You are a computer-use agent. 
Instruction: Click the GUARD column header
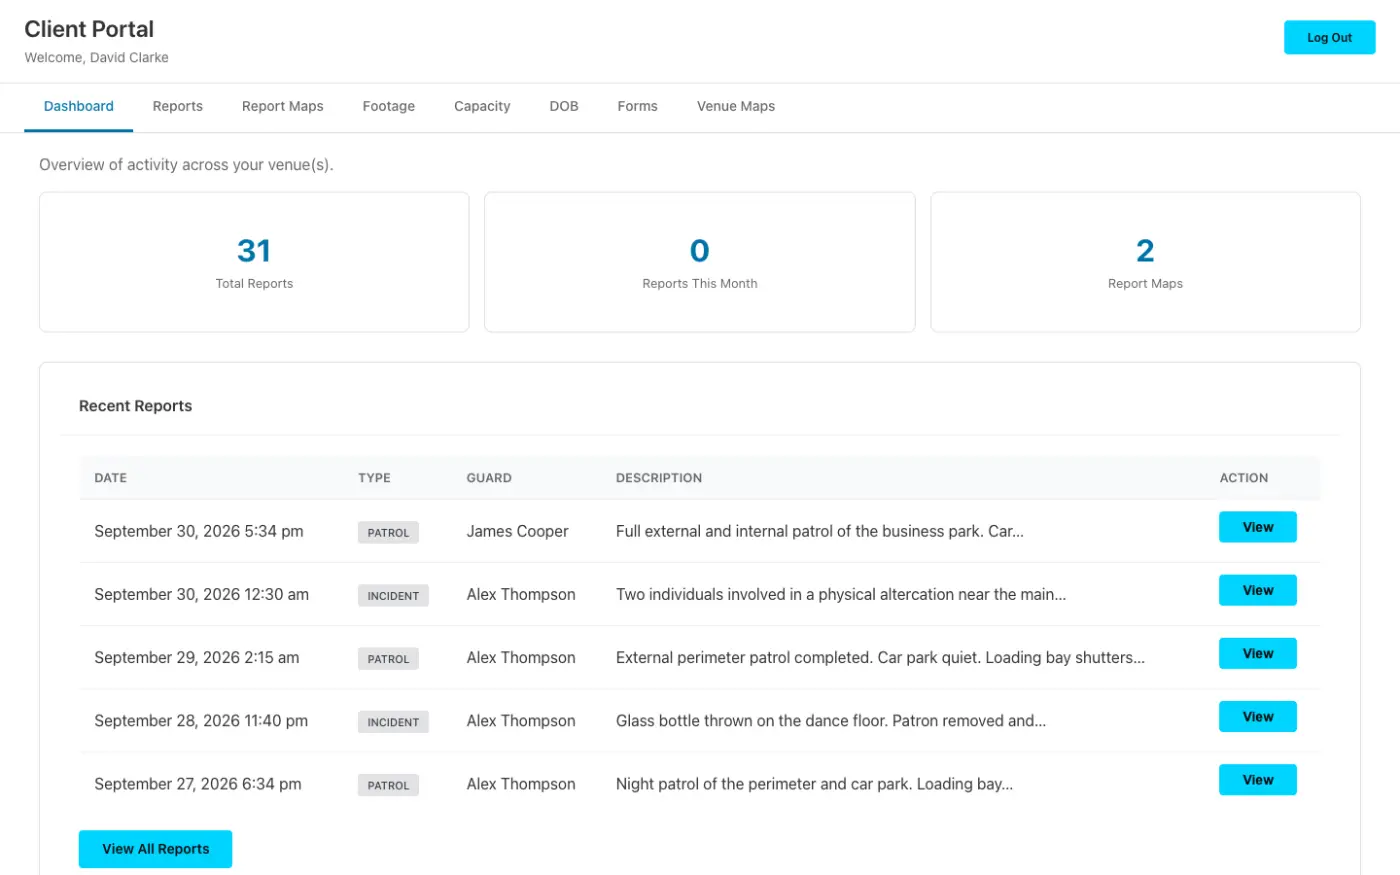tap(489, 478)
